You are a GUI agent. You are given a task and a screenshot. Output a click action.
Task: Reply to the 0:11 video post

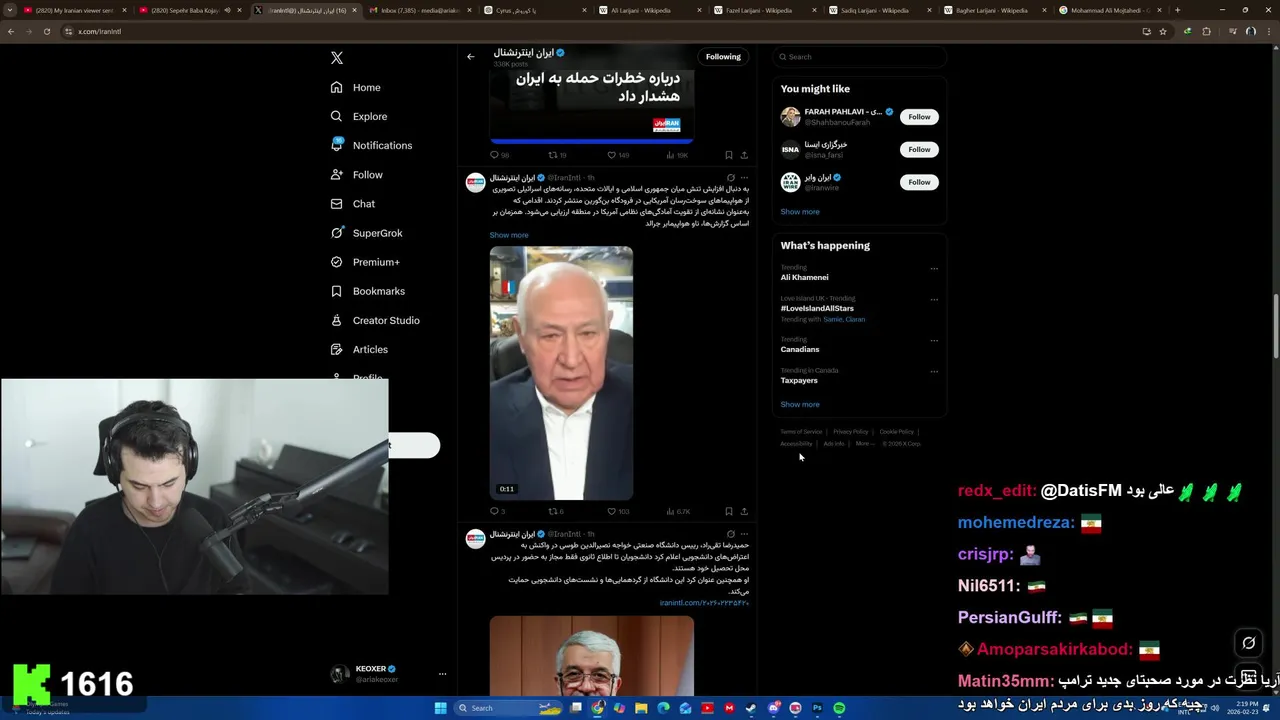pos(497,511)
